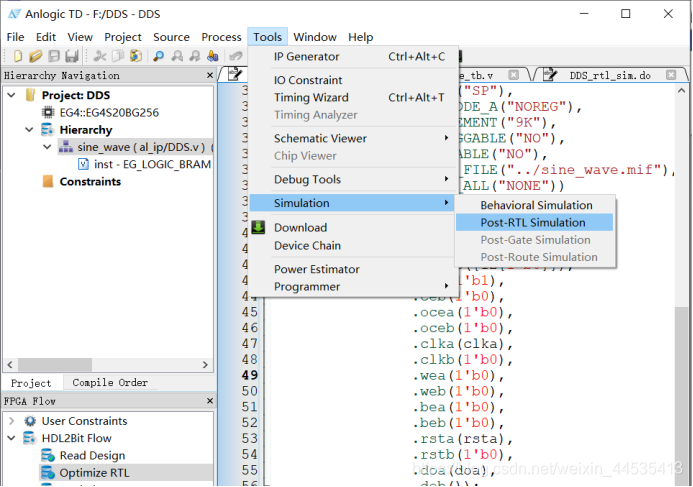Click the User Constraints gear icon
The height and width of the screenshot is (487, 693).
30,421
